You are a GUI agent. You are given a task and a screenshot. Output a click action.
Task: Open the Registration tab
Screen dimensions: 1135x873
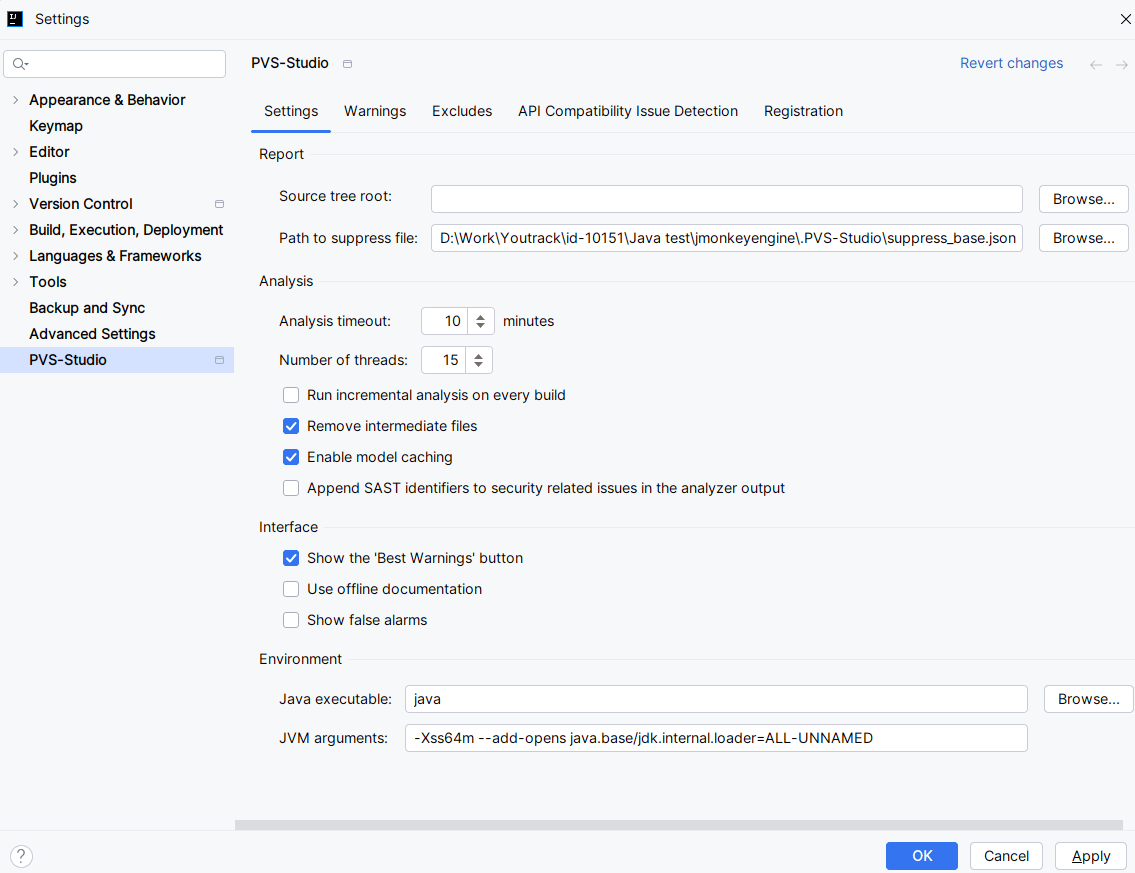803,111
